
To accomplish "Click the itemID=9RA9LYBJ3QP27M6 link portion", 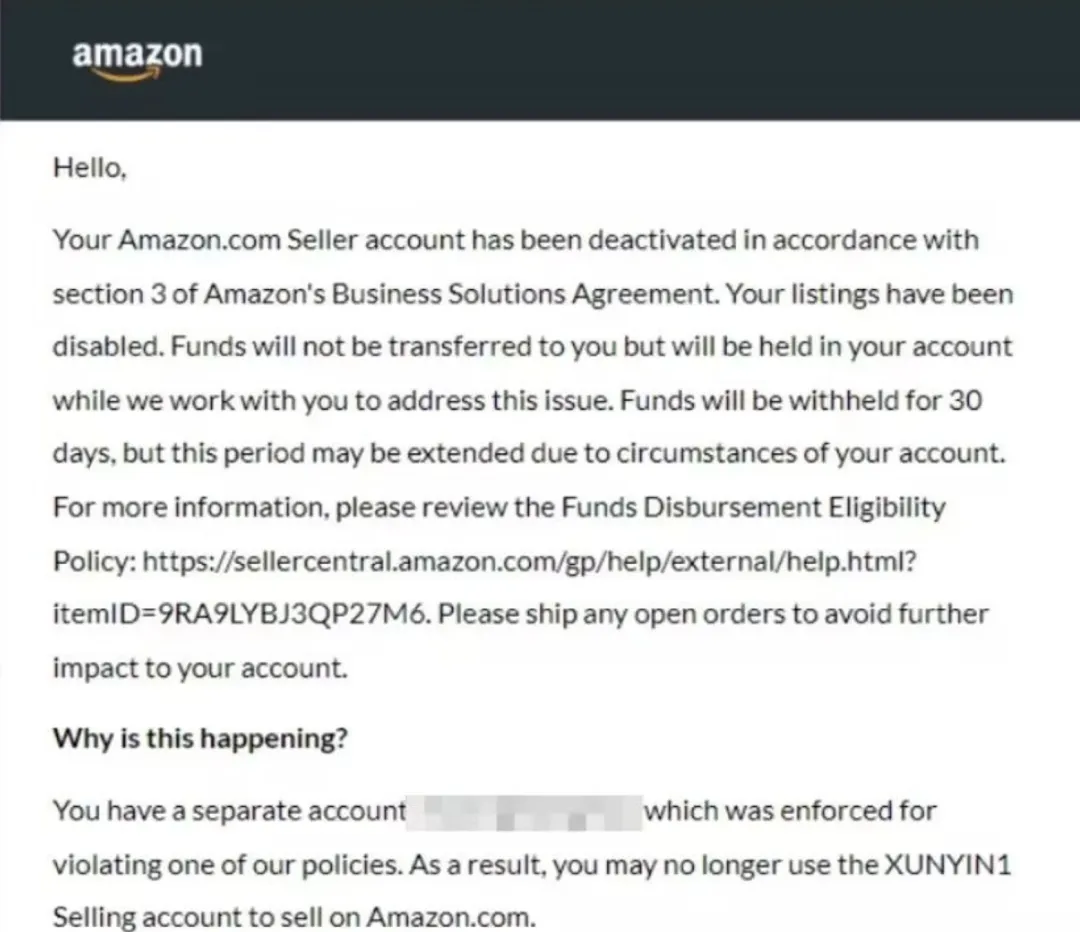I will tap(242, 614).
